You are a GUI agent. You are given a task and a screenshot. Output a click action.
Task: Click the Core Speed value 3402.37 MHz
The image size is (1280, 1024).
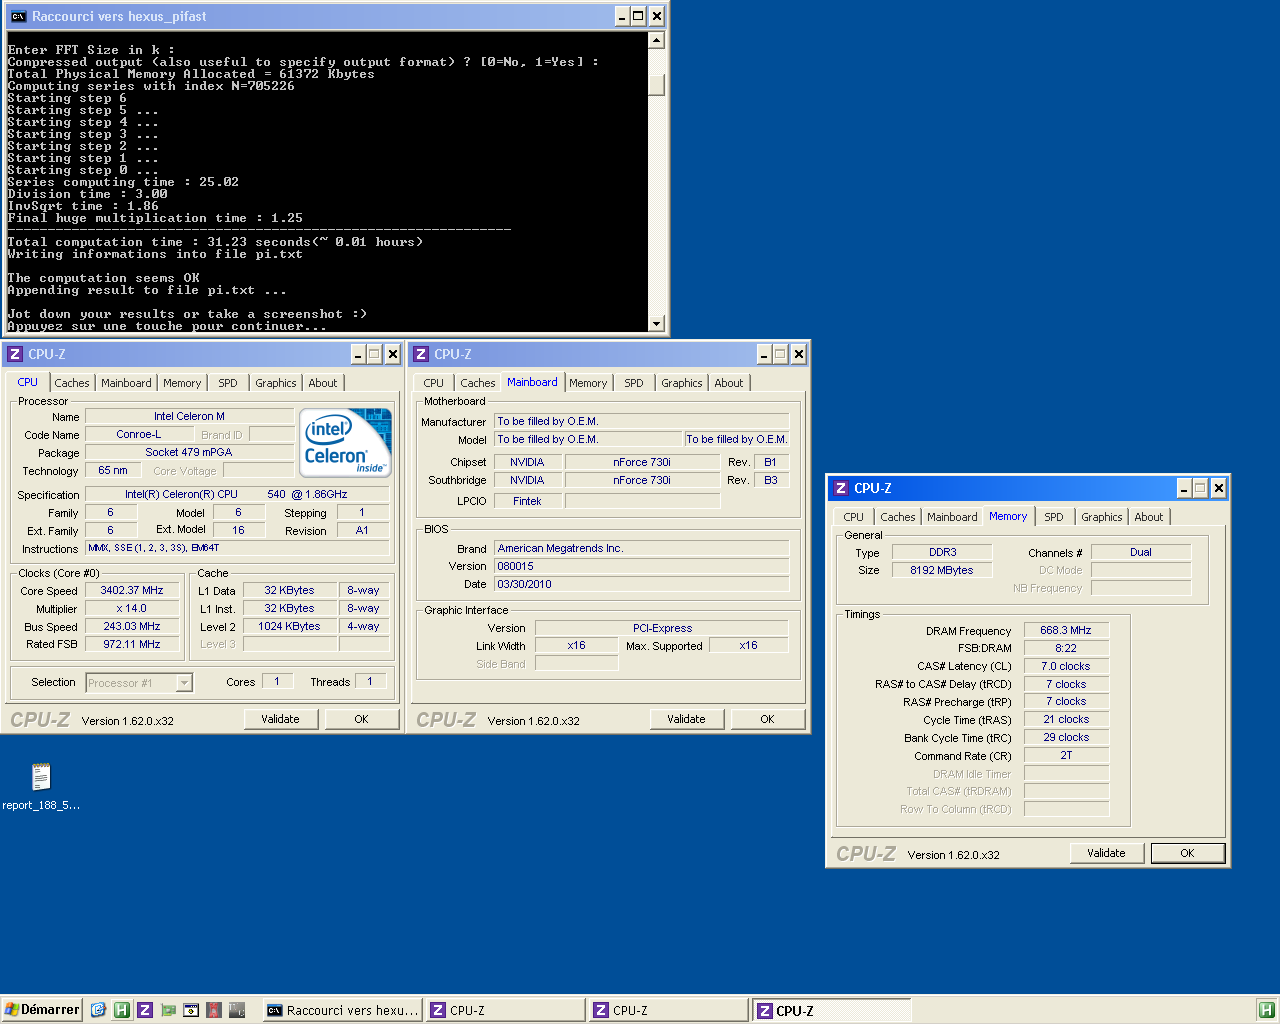click(x=132, y=590)
